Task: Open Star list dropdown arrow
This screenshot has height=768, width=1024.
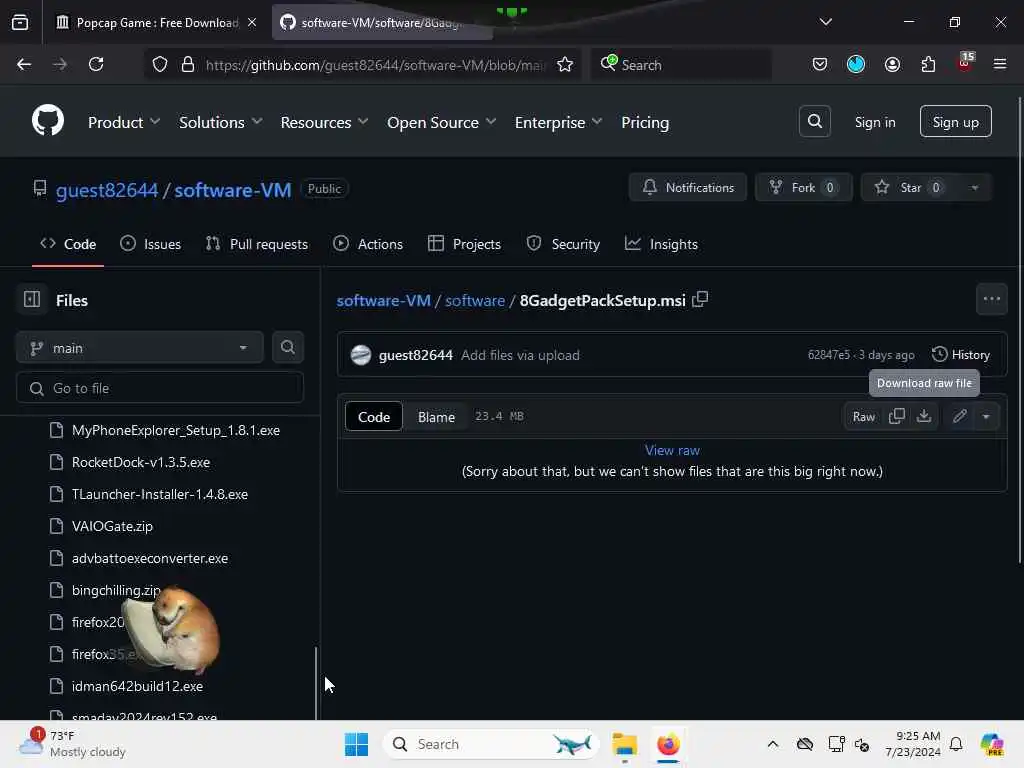Action: pyautogui.click(x=974, y=187)
